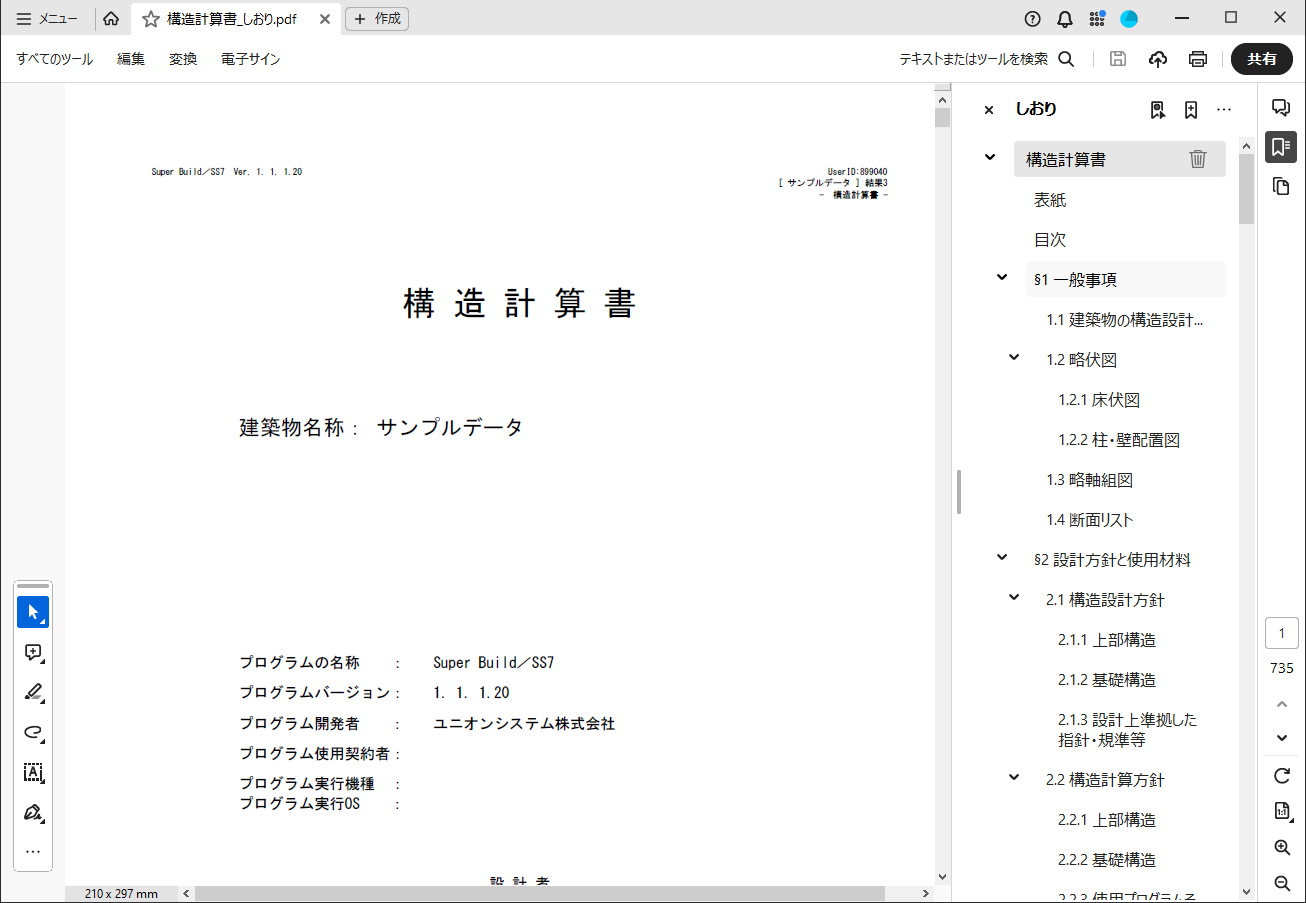Open the notifications bell icon

pos(1065,19)
